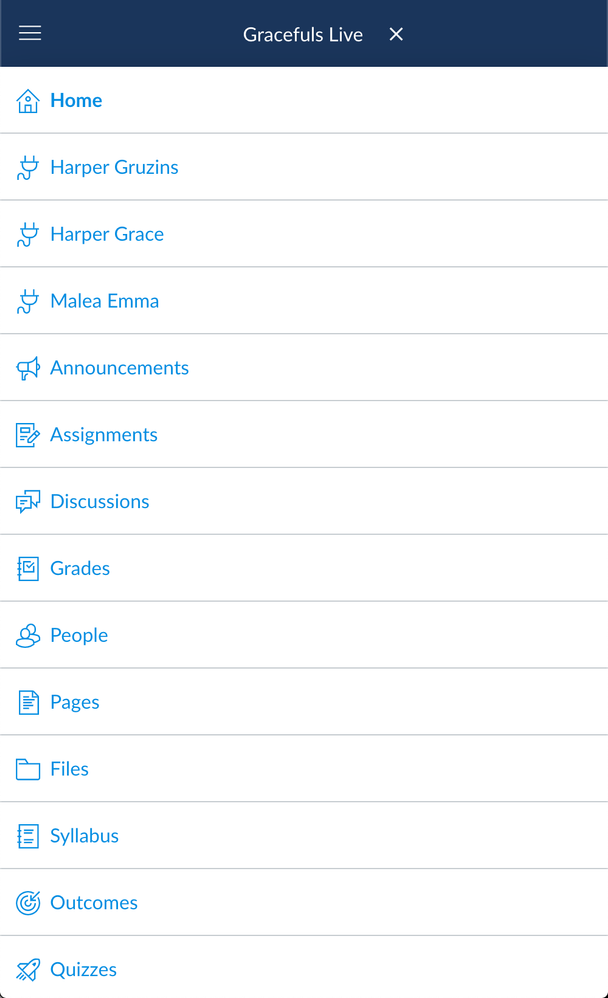The image size is (608, 998).
Task: Select the People group icon
Action: pos(27,635)
